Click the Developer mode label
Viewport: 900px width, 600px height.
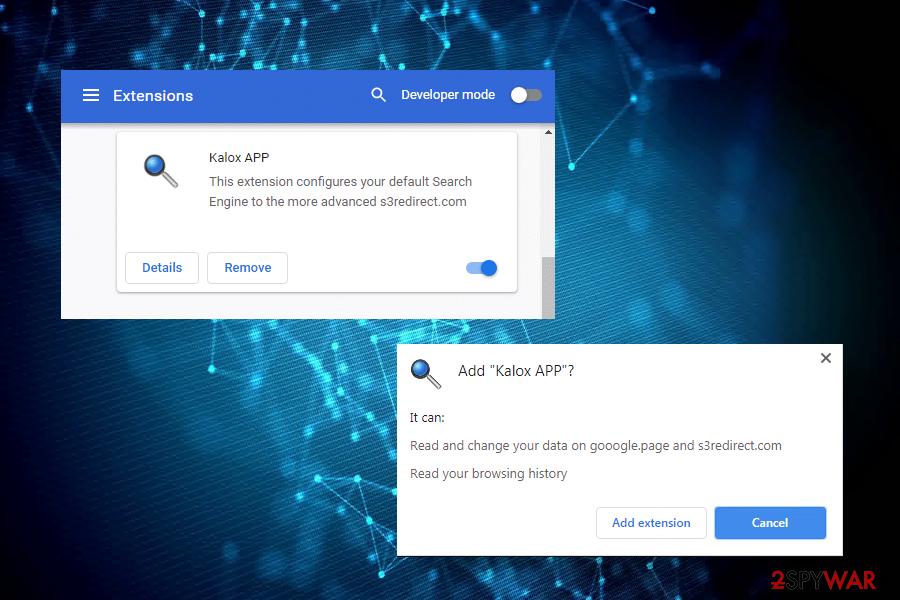tap(448, 95)
